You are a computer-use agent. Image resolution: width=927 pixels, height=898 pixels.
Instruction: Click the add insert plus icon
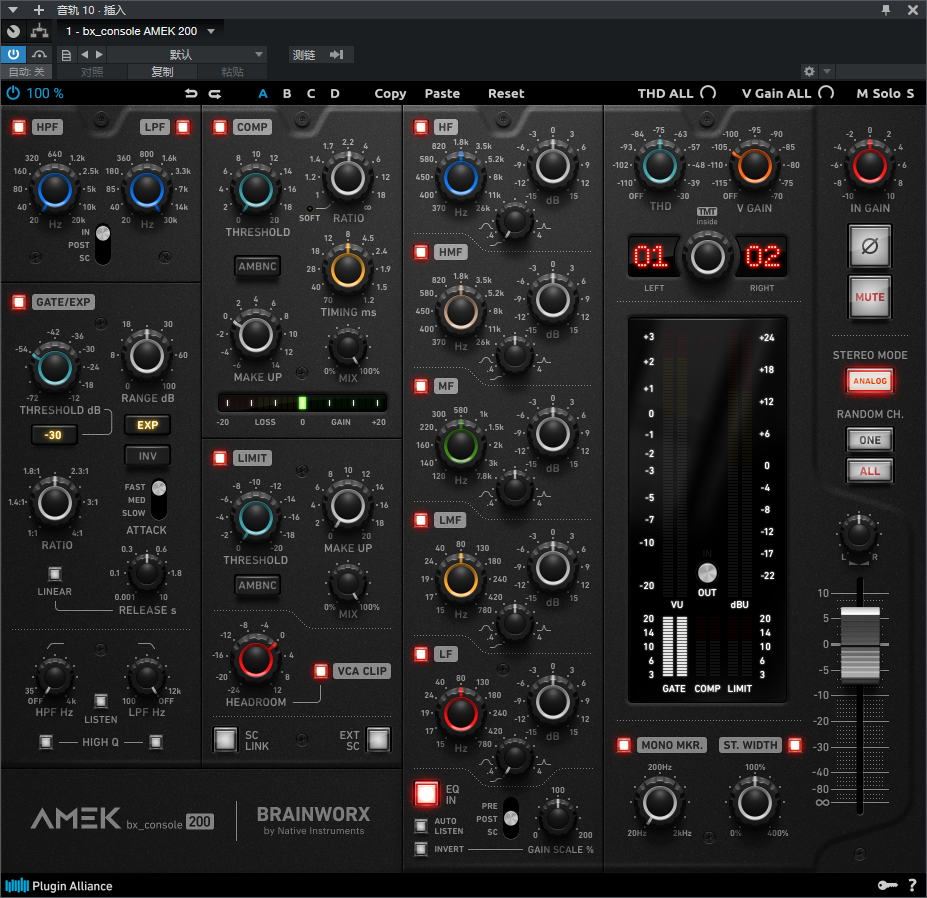click(39, 10)
